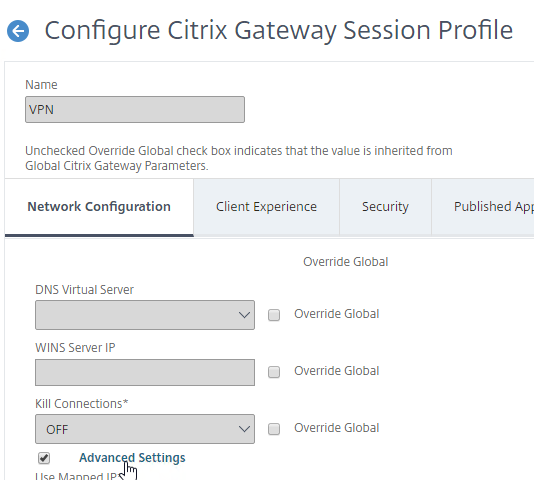Enable Override Global for DNS Virtual Server
This screenshot has width=534, height=480.
pyautogui.click(x=274, y=315)
